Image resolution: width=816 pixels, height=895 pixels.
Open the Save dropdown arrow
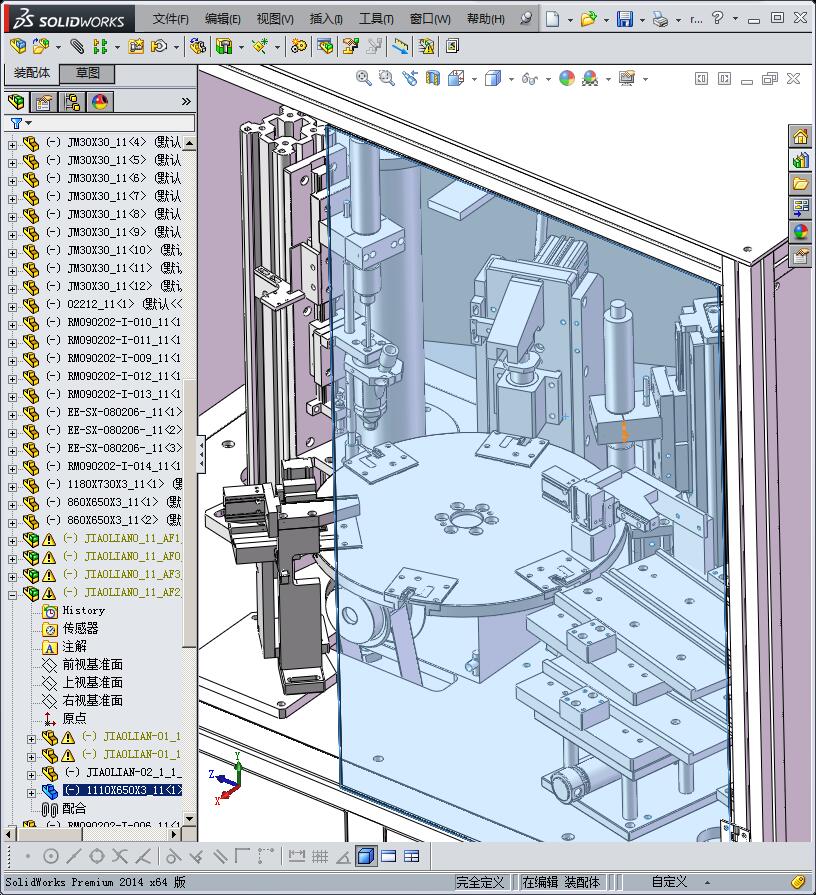pos(643,20)
